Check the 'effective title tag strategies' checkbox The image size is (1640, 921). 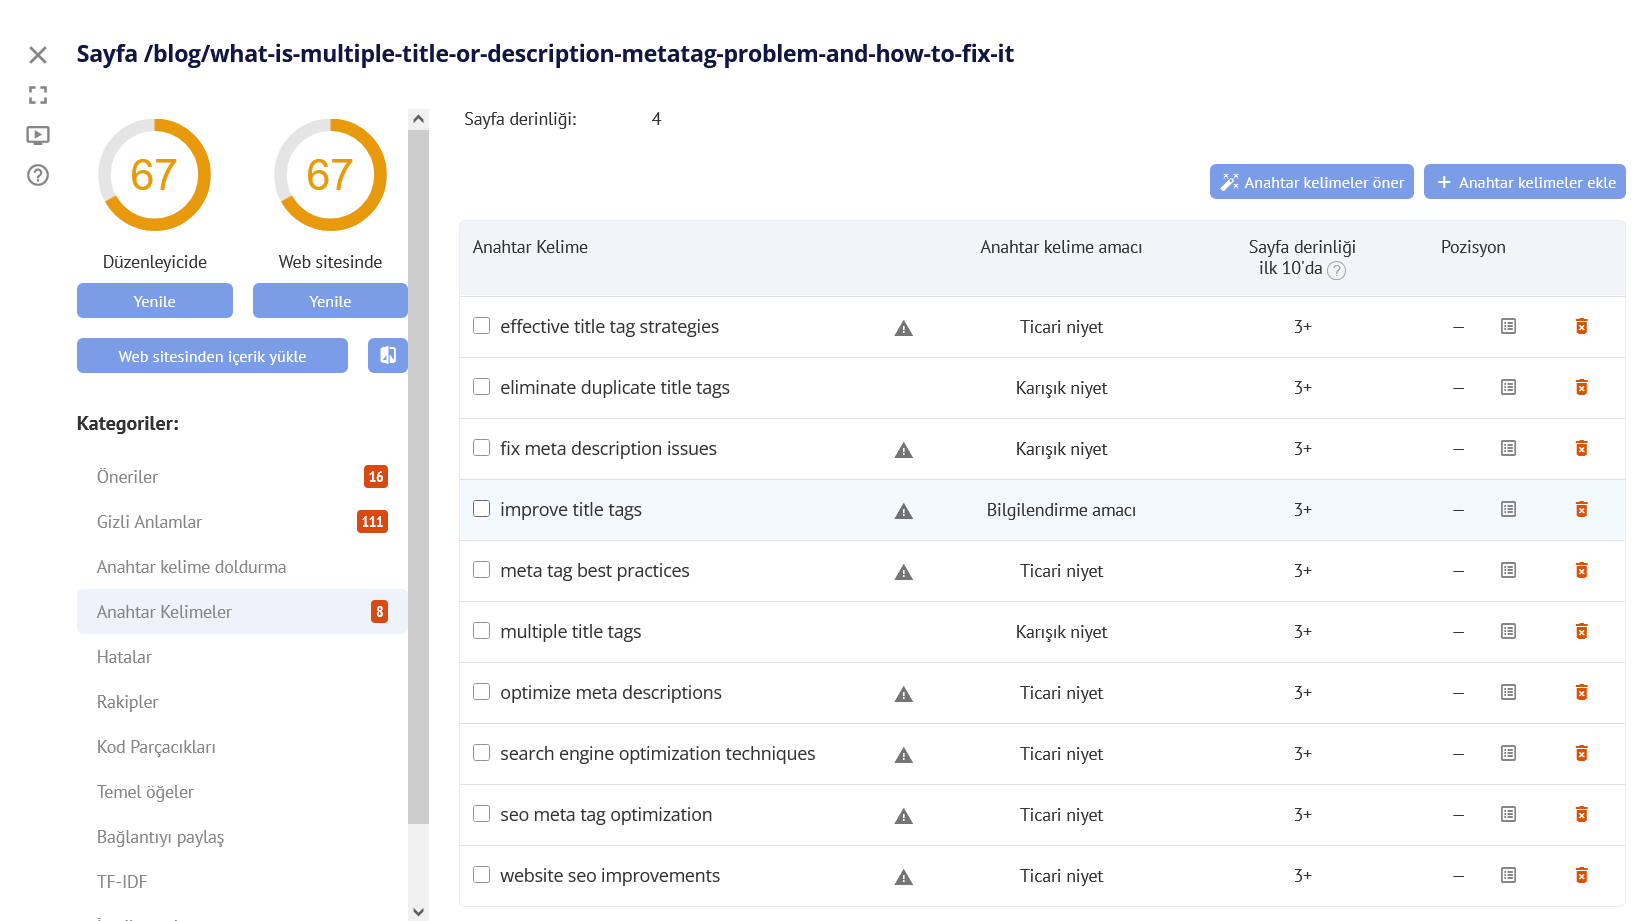click(482, 326)
